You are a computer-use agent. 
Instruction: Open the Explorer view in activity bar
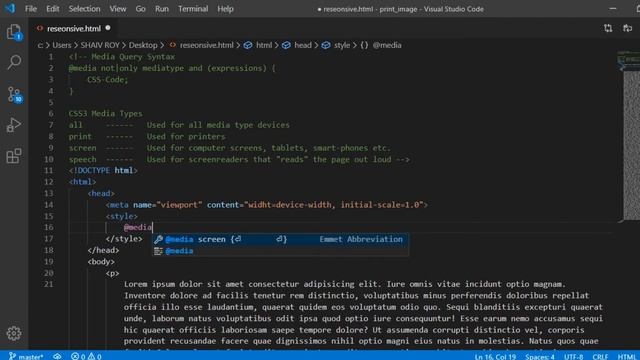point(14,32)
